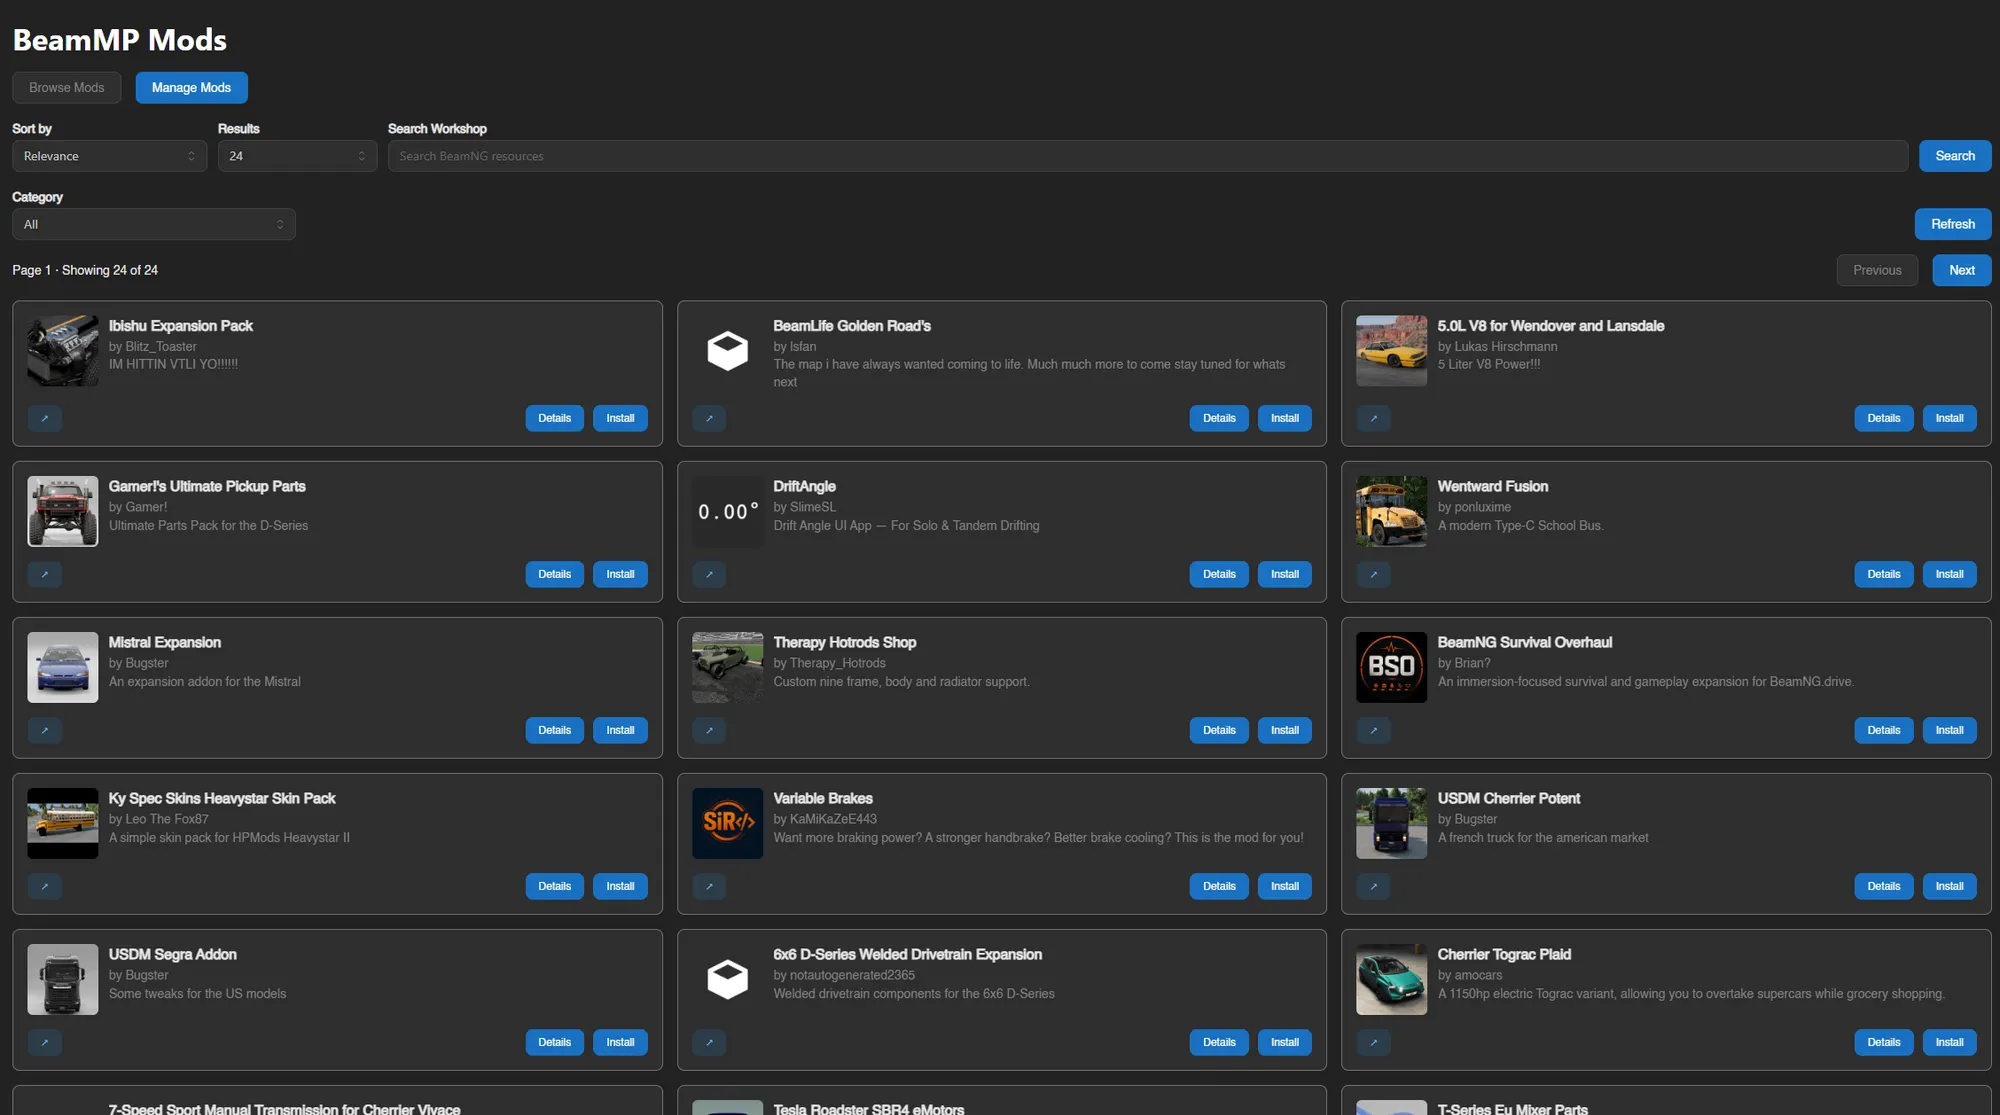View Details of Ibishu Expansion Pack
Viewport: 2000px width, 1115px height.
click(554, 418)
